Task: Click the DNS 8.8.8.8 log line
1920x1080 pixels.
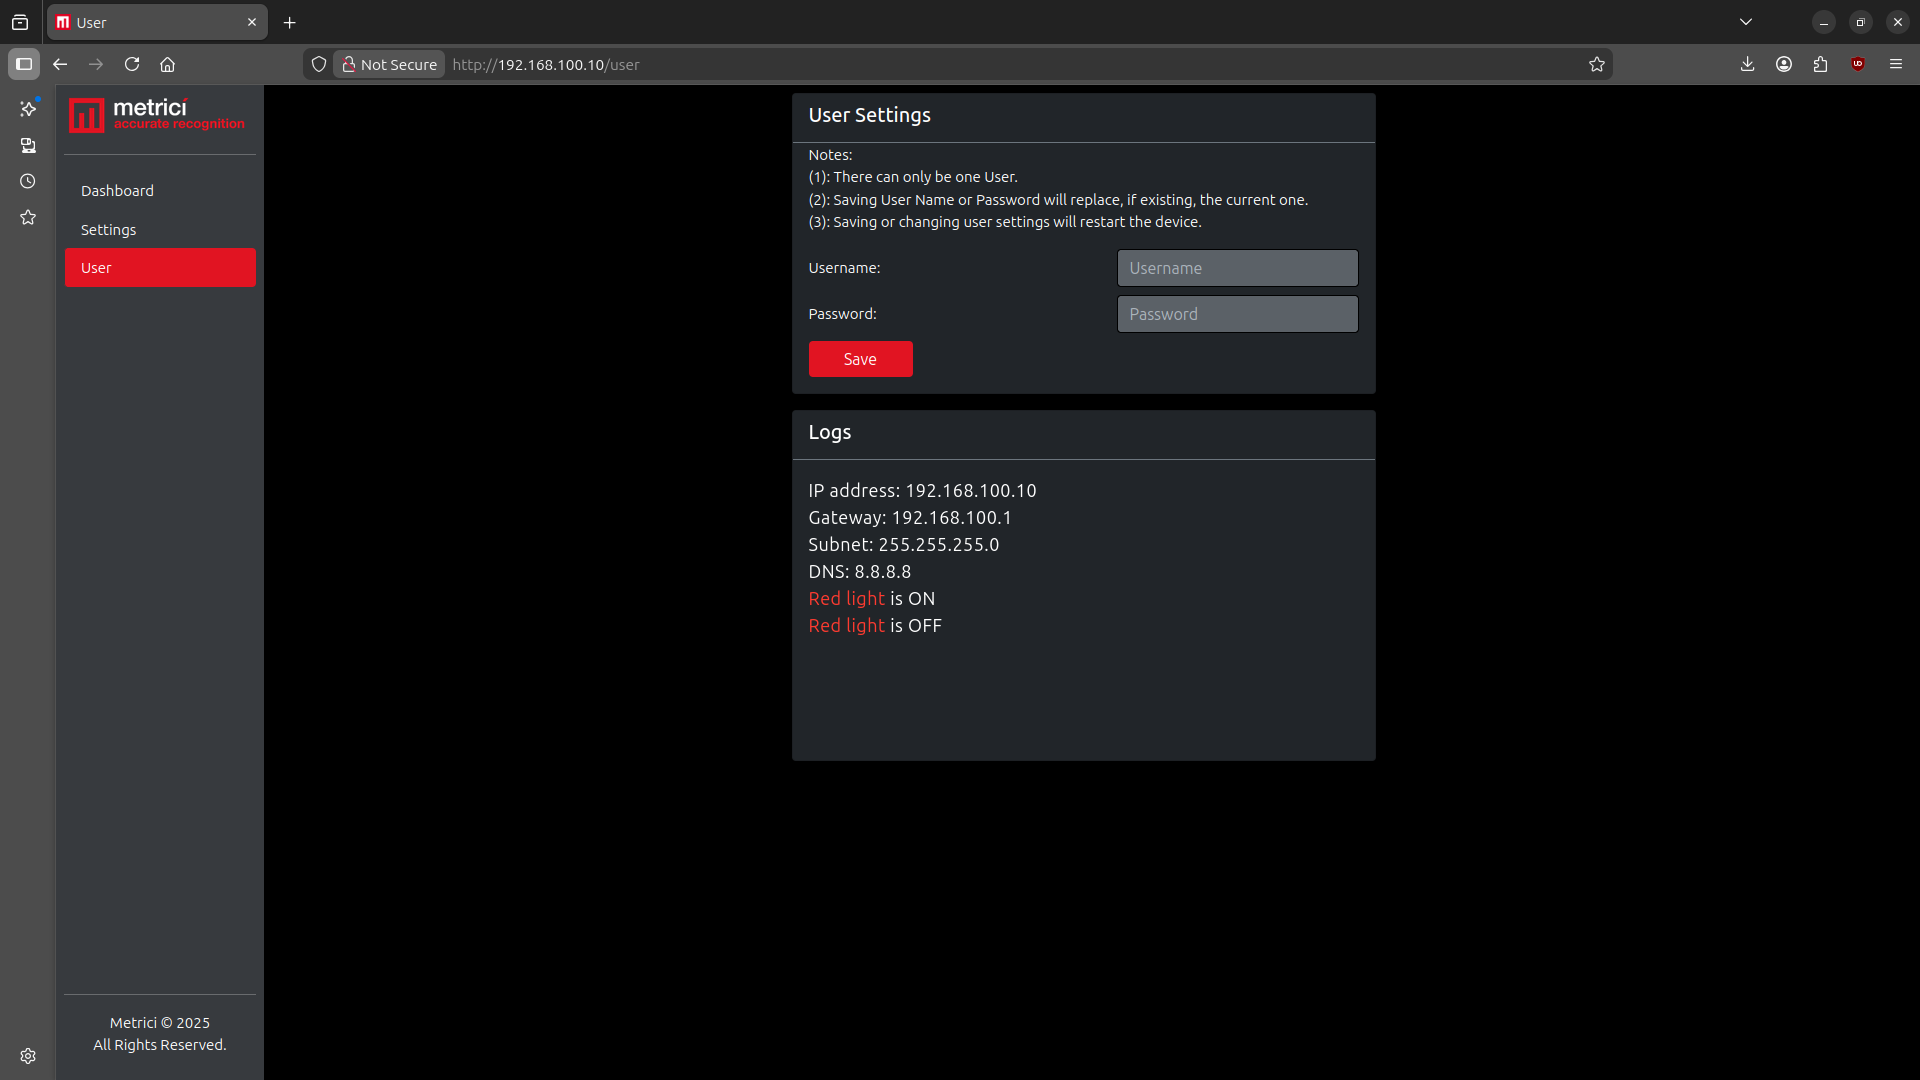Action: tap(860, 571)
